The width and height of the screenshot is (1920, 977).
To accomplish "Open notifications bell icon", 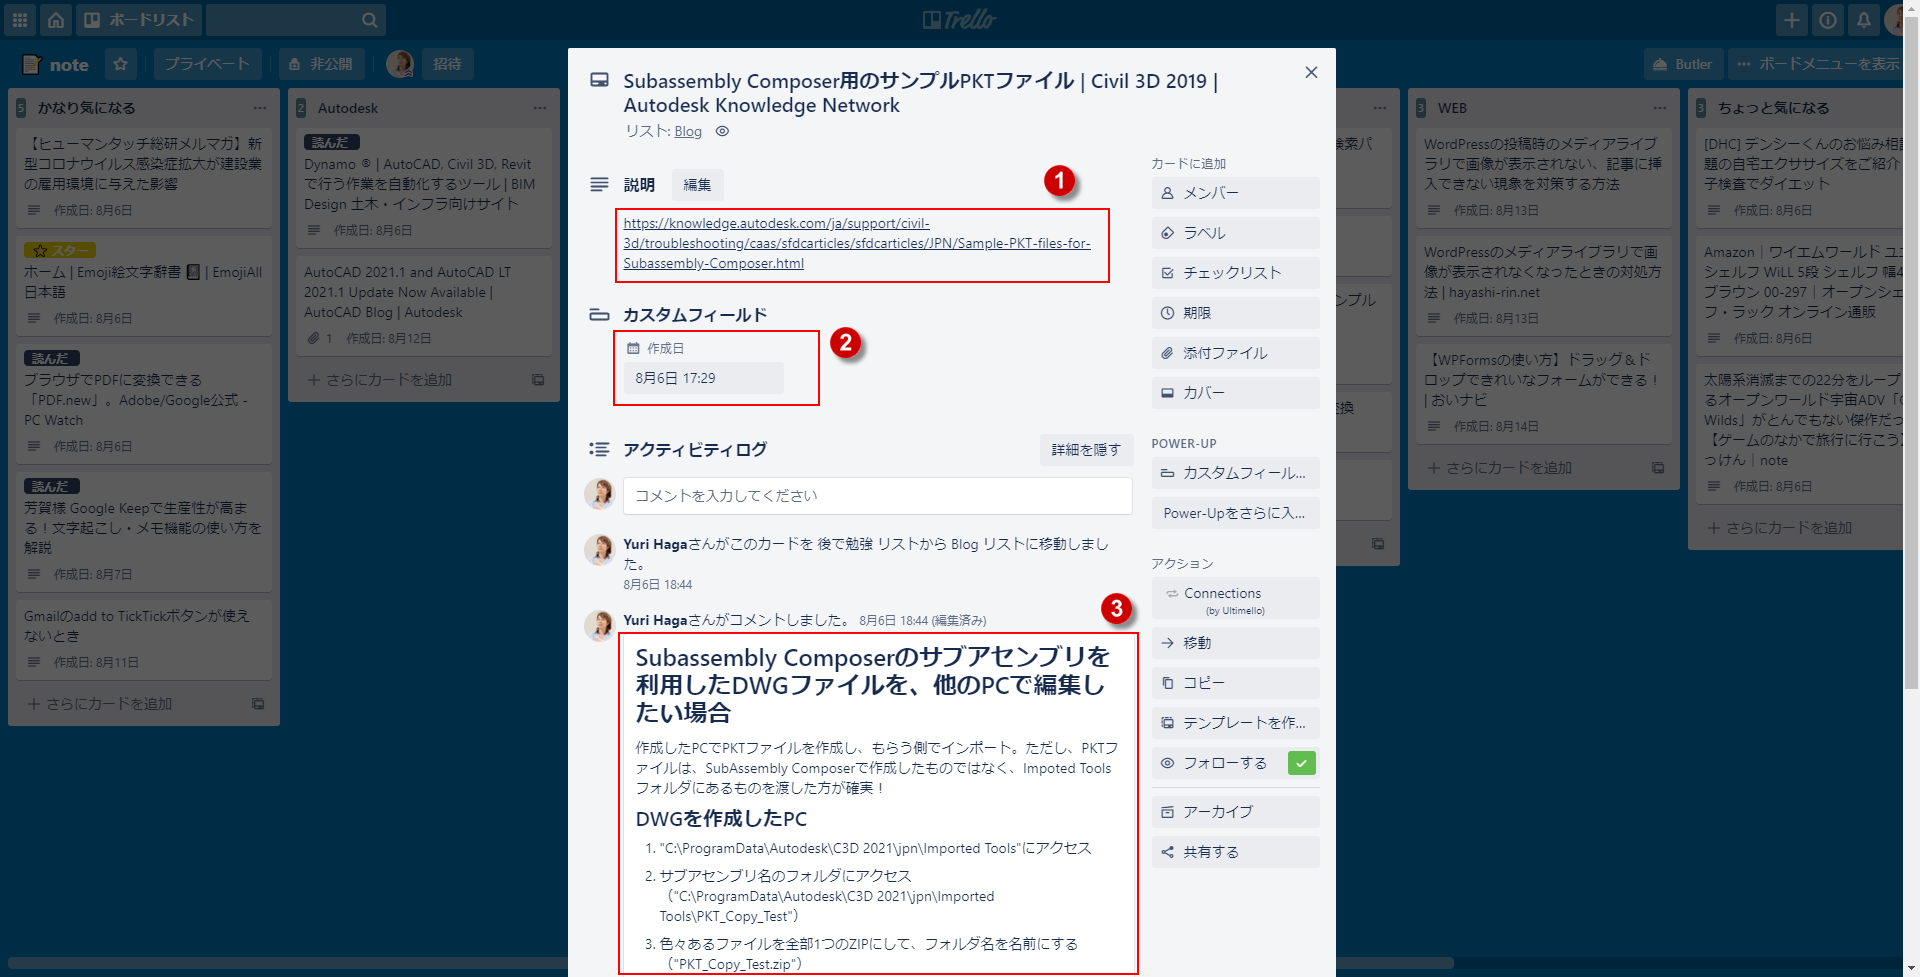I will (x=1864, y=20).
